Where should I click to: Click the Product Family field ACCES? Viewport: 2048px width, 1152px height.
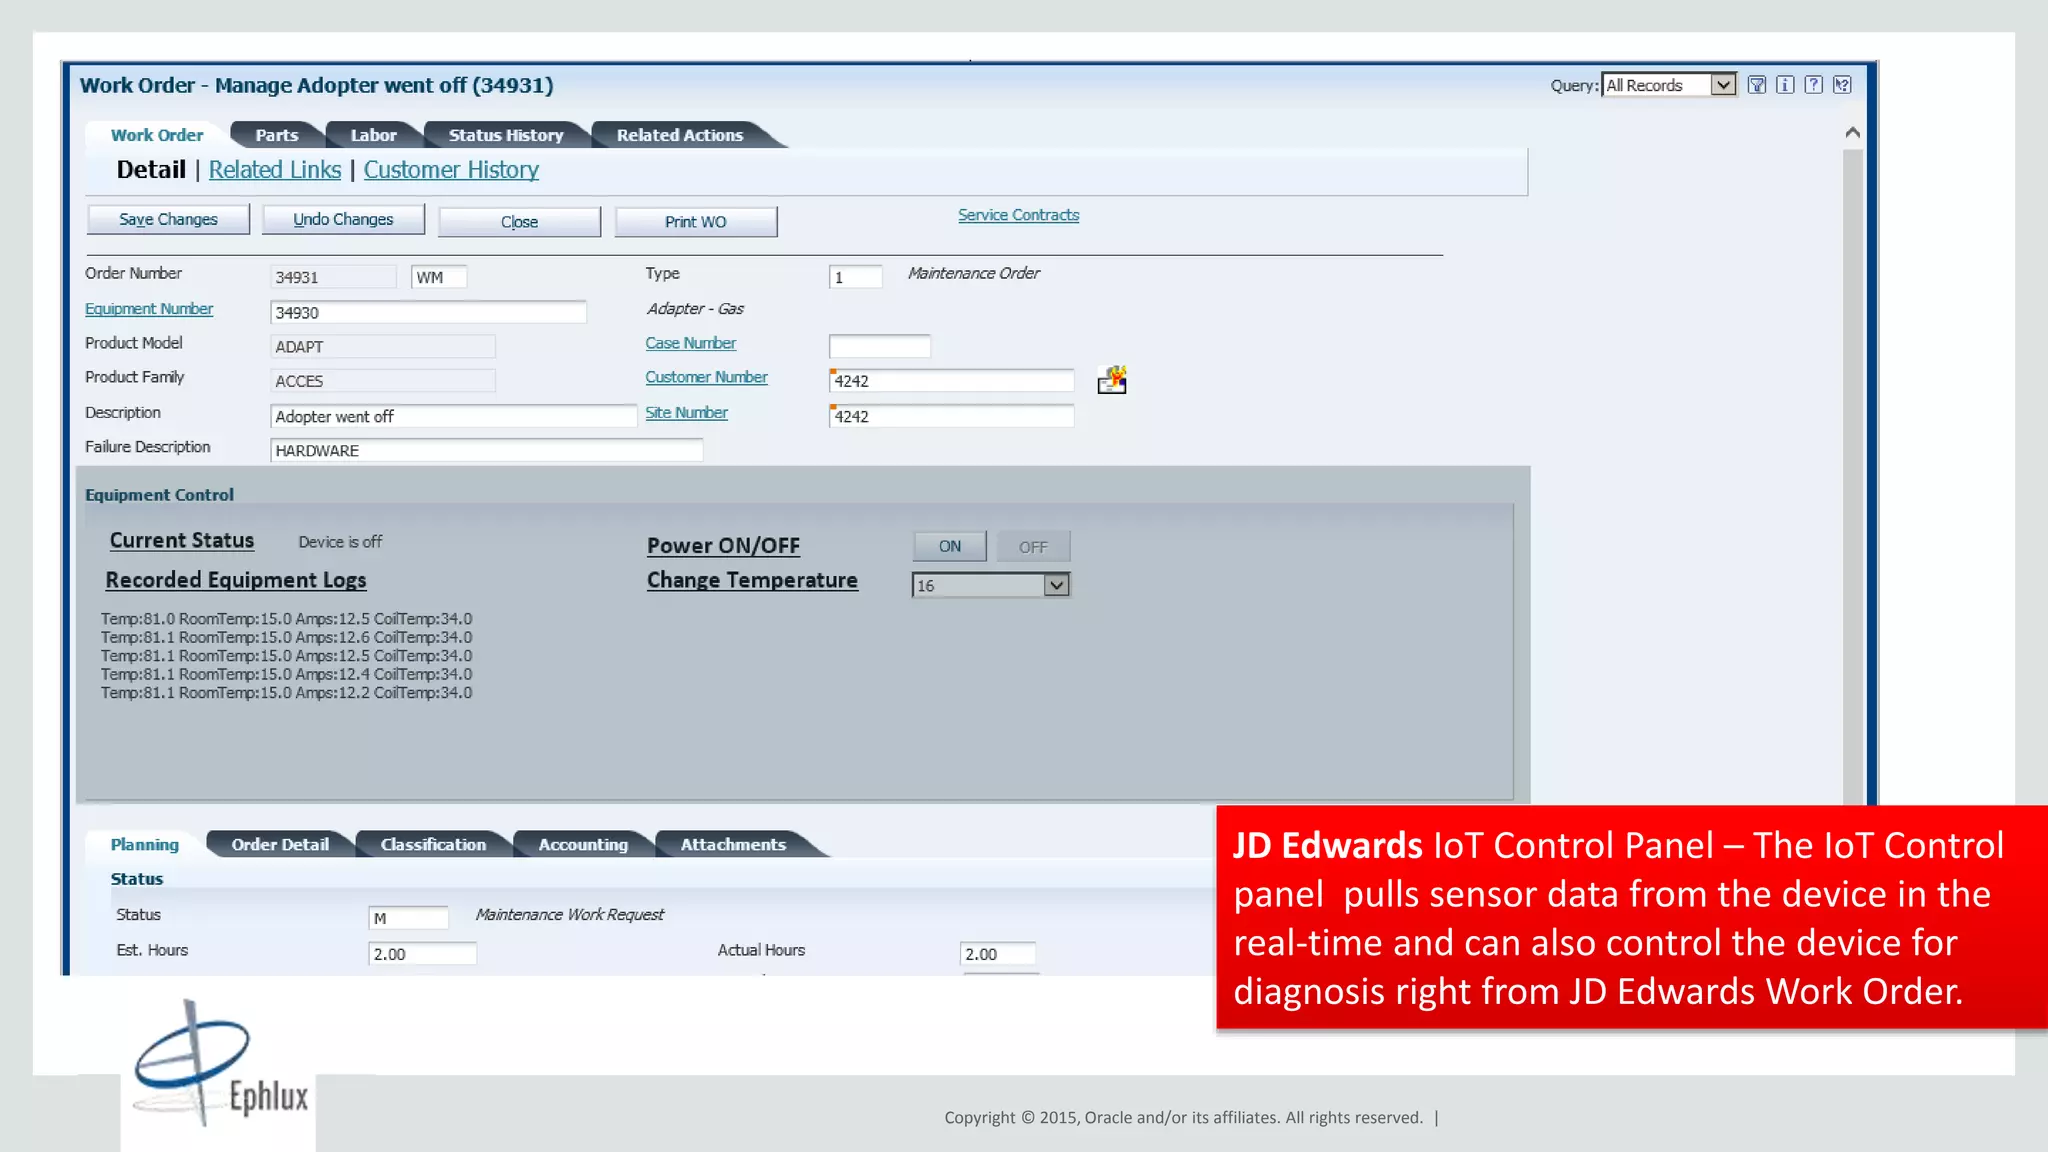pos(382,380)
